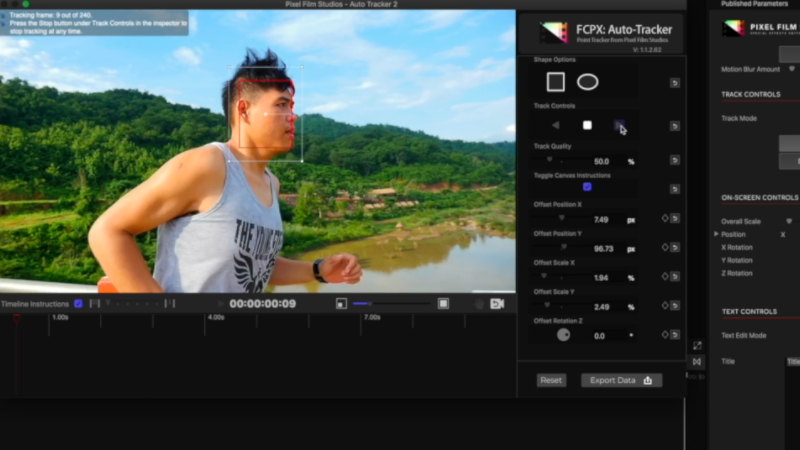Select the Text Edit Mode parameter
800x450 pixels.
[744, 335]
